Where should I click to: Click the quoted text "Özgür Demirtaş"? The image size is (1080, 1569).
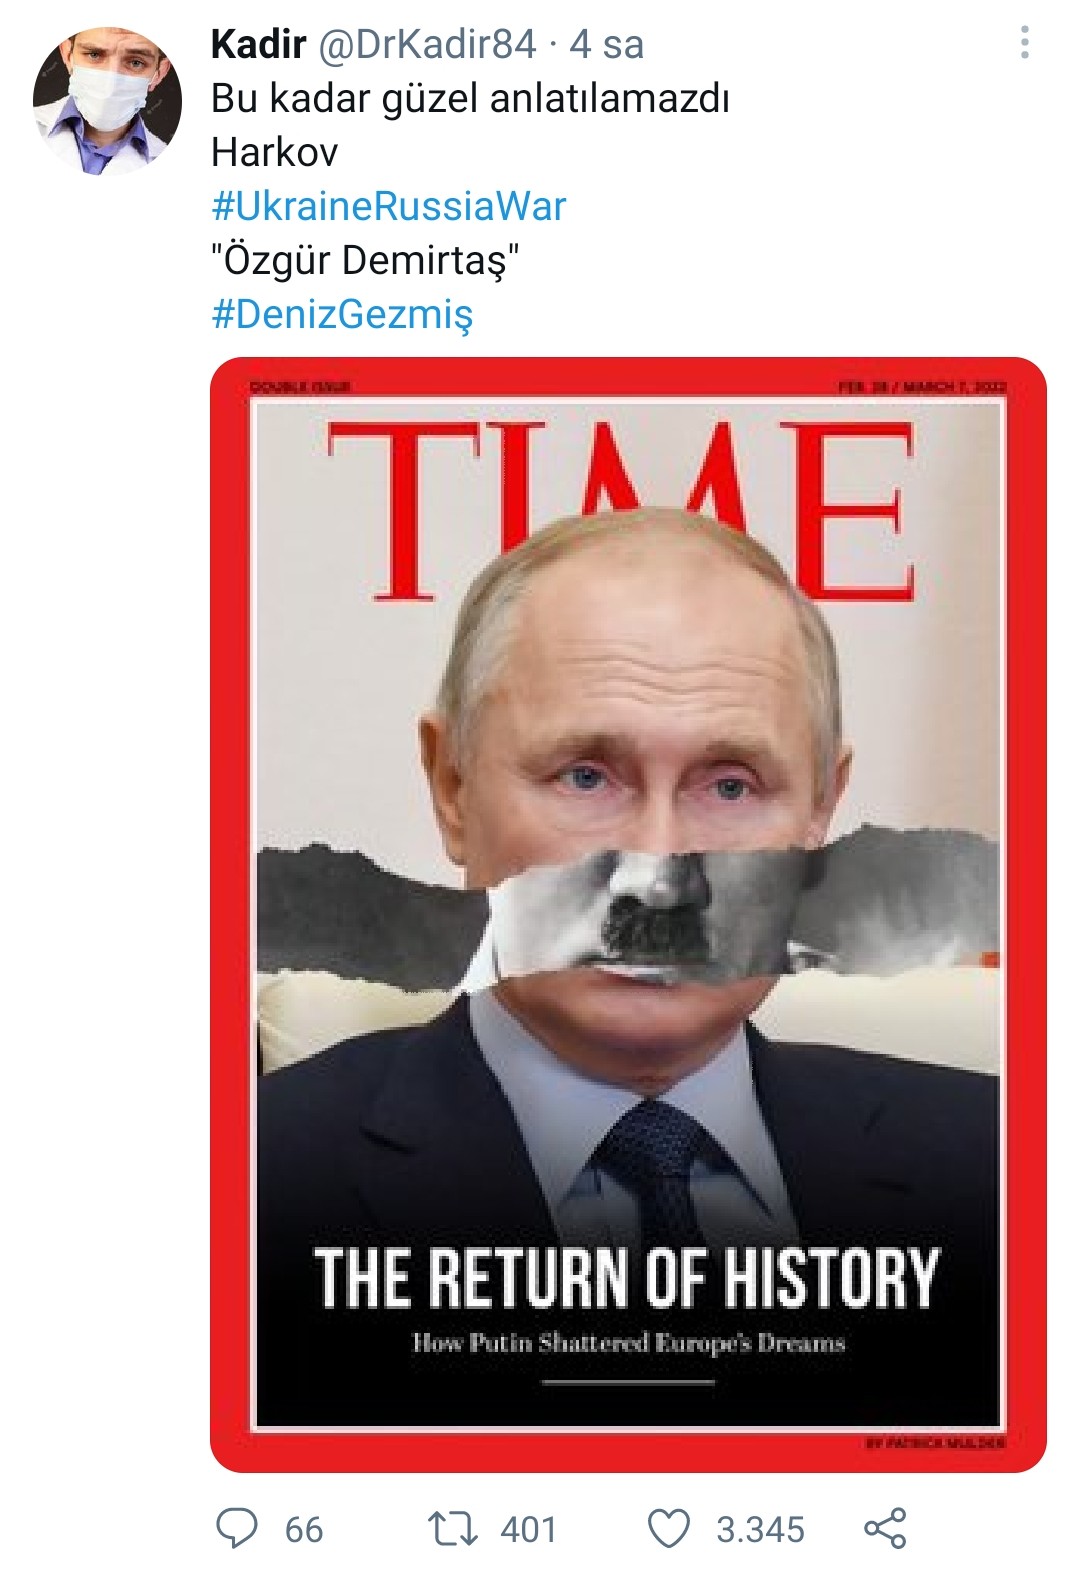[x=365, y=260]
